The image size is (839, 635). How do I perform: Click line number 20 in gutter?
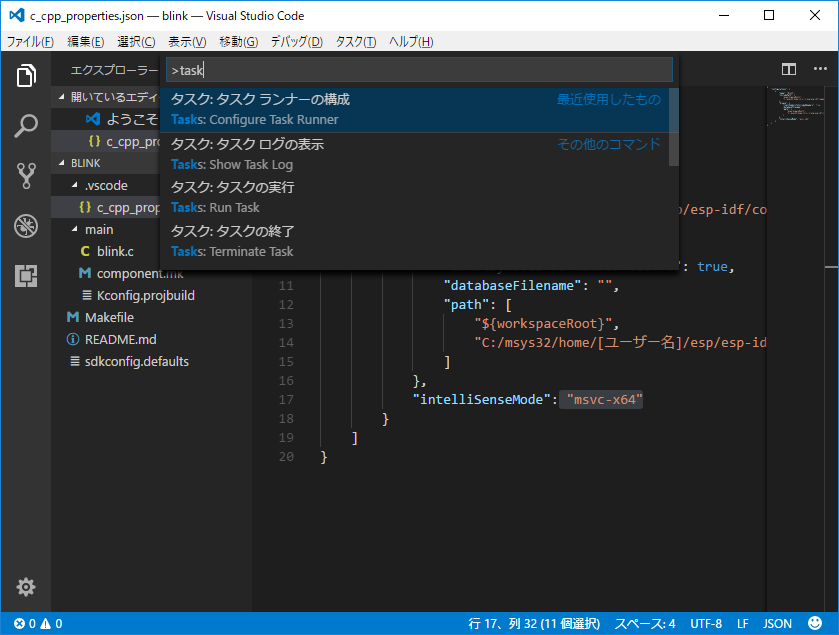coord(286,457)
